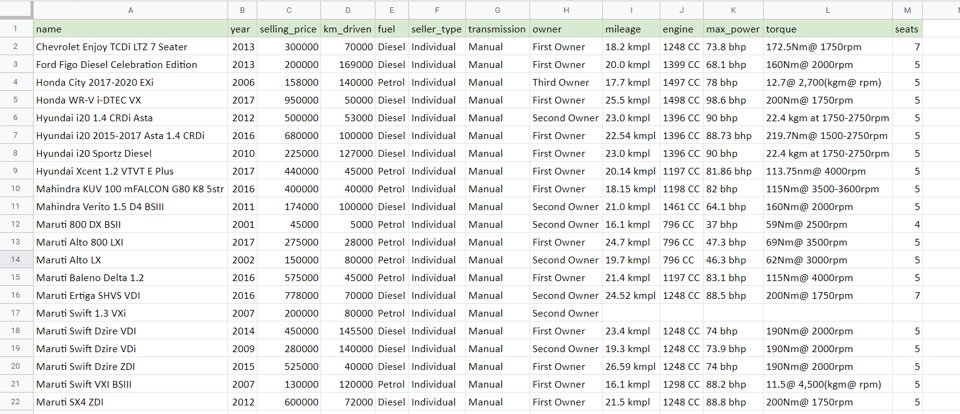The height and width of the screenshot is (414, 960).
Task: Click max_power '98.6 bhp' cell
Action: (733, 100)
